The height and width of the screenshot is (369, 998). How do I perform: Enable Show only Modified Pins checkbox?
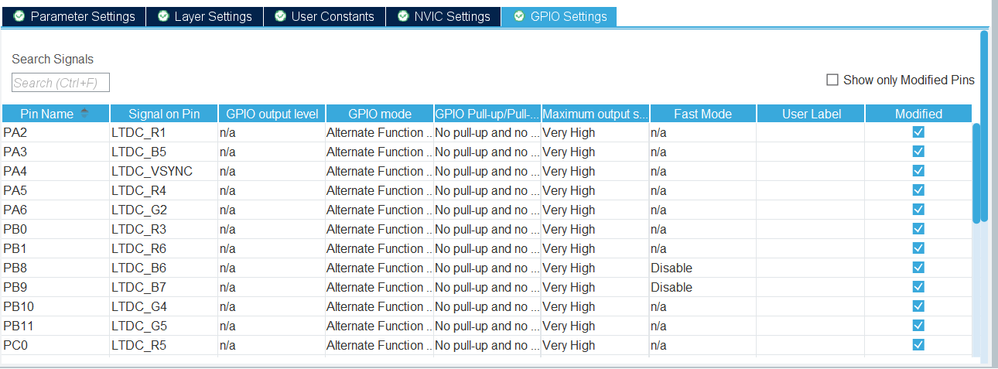832,80
